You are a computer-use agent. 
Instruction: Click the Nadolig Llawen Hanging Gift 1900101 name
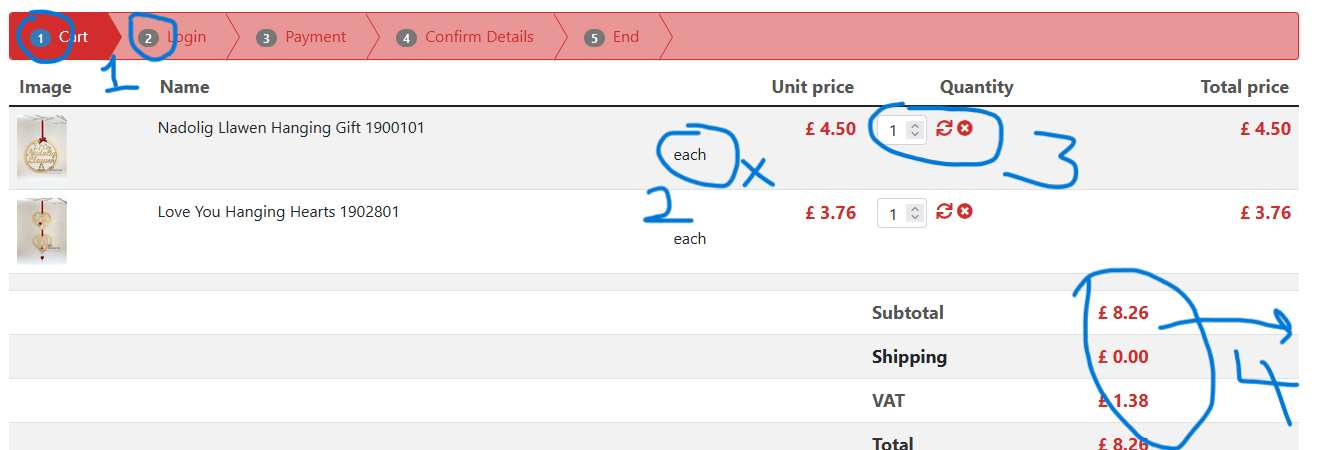tap(291, 128)
